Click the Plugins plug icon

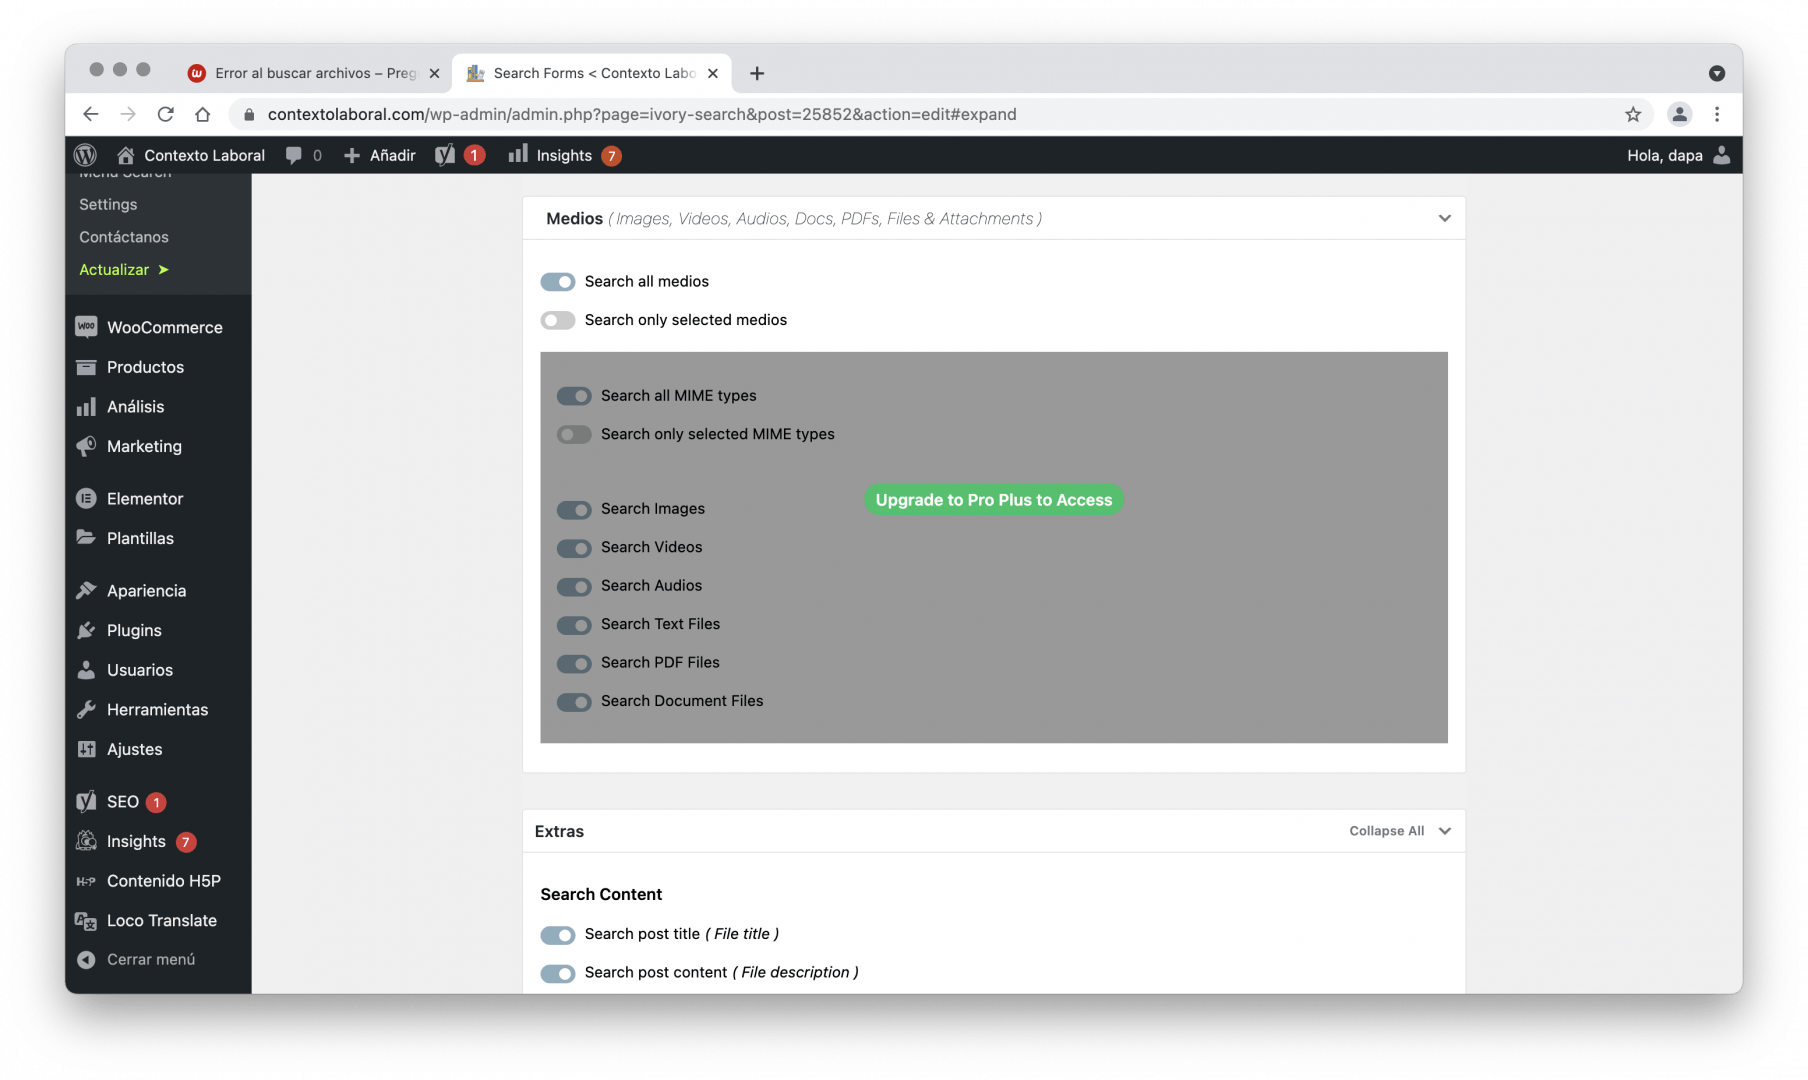click(87, 630)
